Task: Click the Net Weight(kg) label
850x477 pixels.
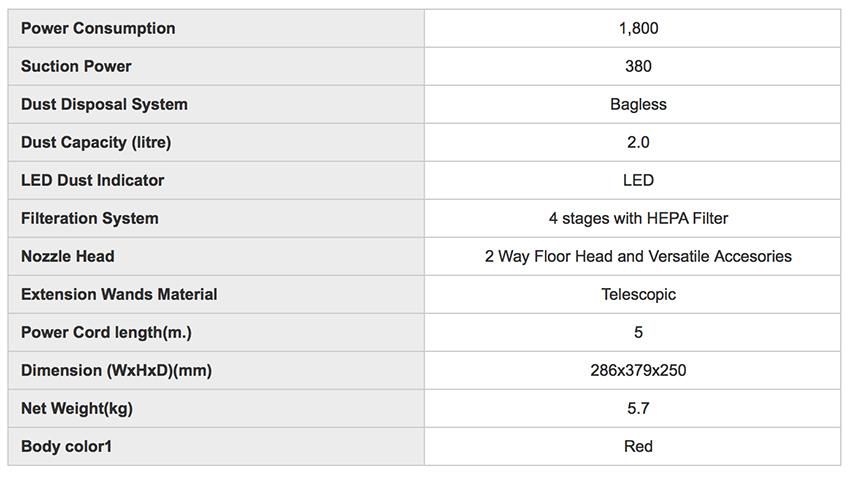Action: click(x=77, y=408)
